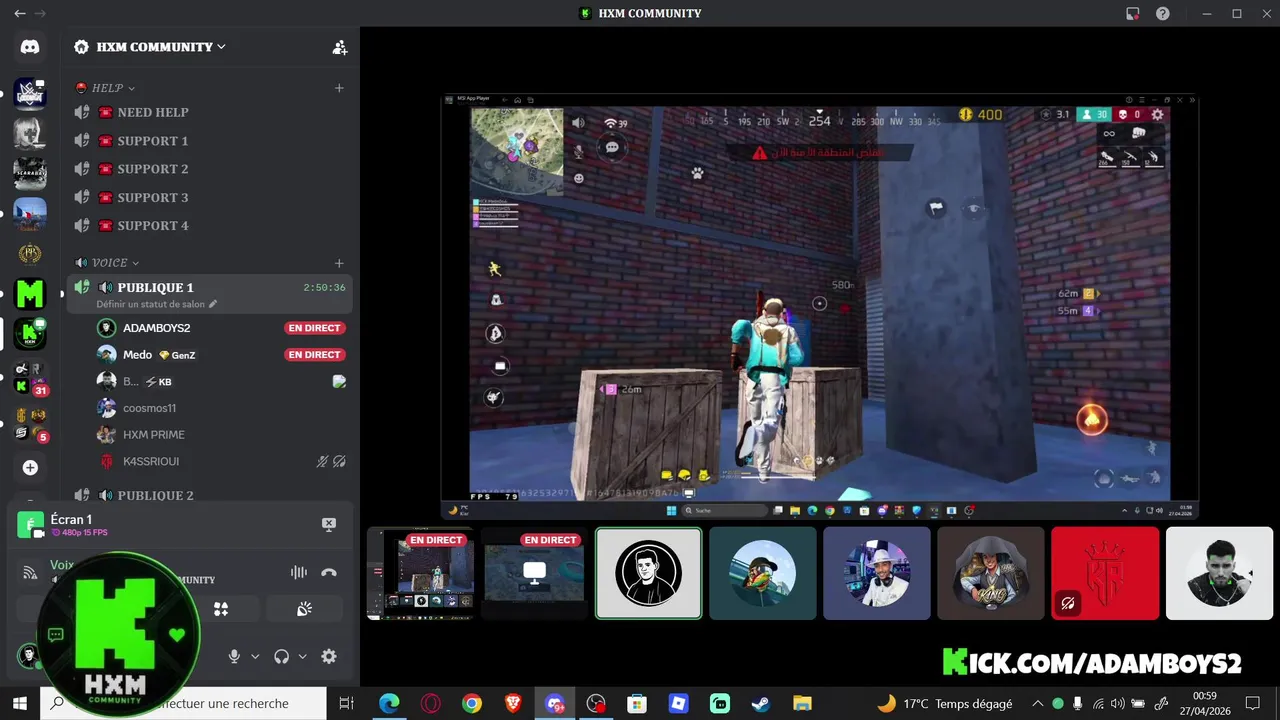Click the add a server plus icon
The image size is (1280, 720).
point(30,468)
